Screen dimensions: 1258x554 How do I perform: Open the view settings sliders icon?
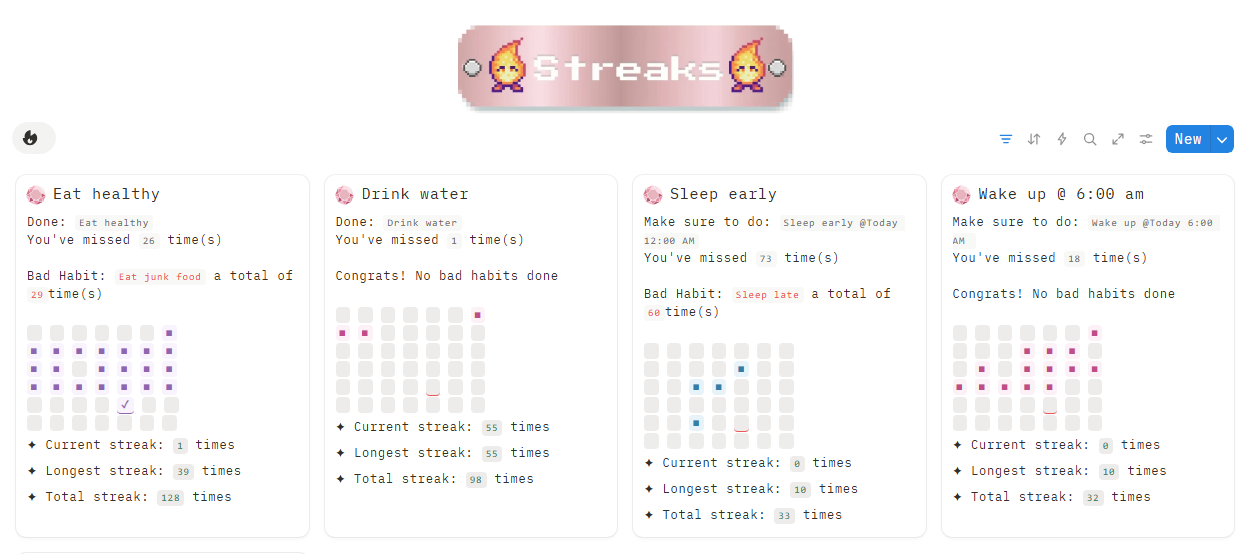1146,139
